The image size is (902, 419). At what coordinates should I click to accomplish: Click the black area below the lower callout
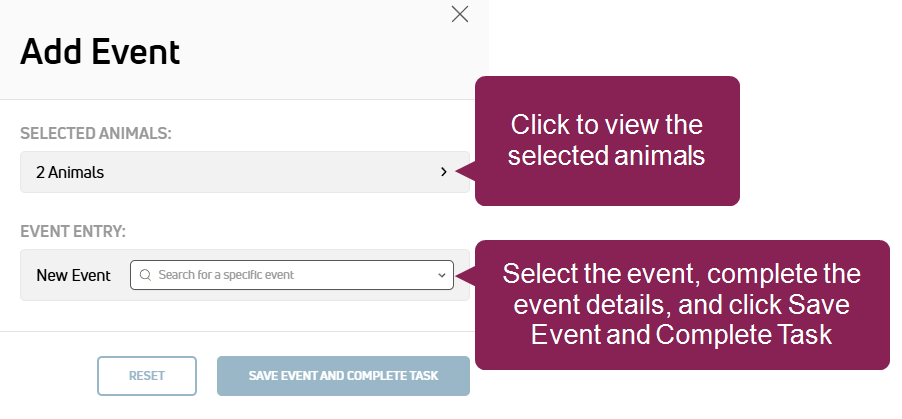click(690, 395)
